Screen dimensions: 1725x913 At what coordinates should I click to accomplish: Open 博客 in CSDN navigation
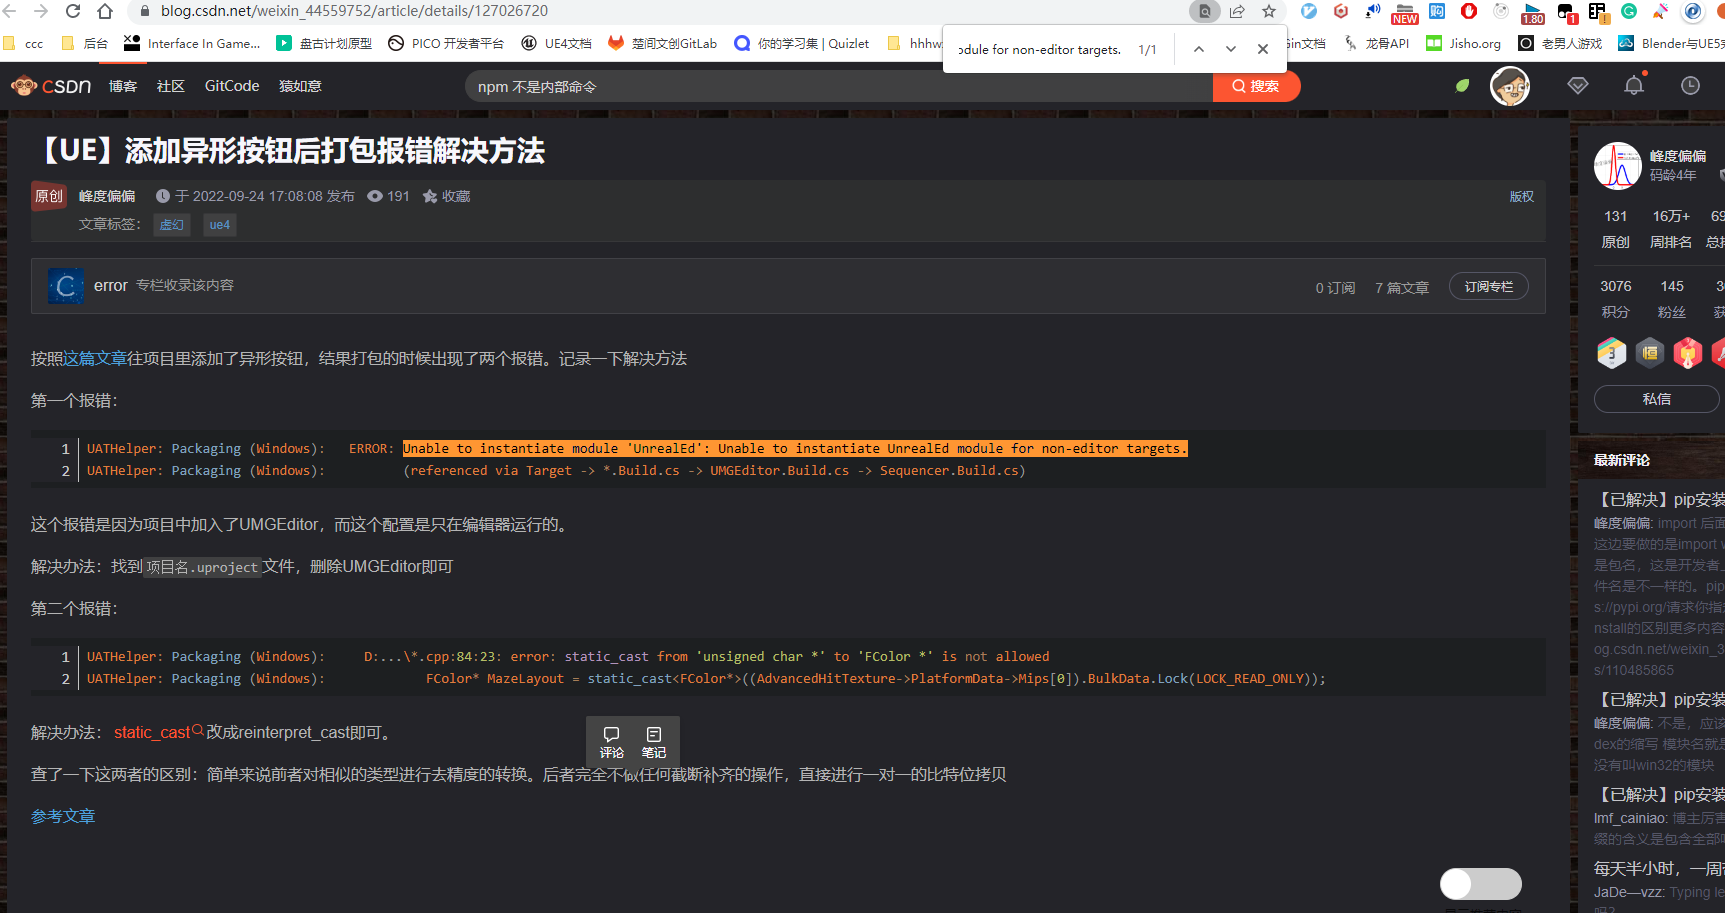[123, 86]
